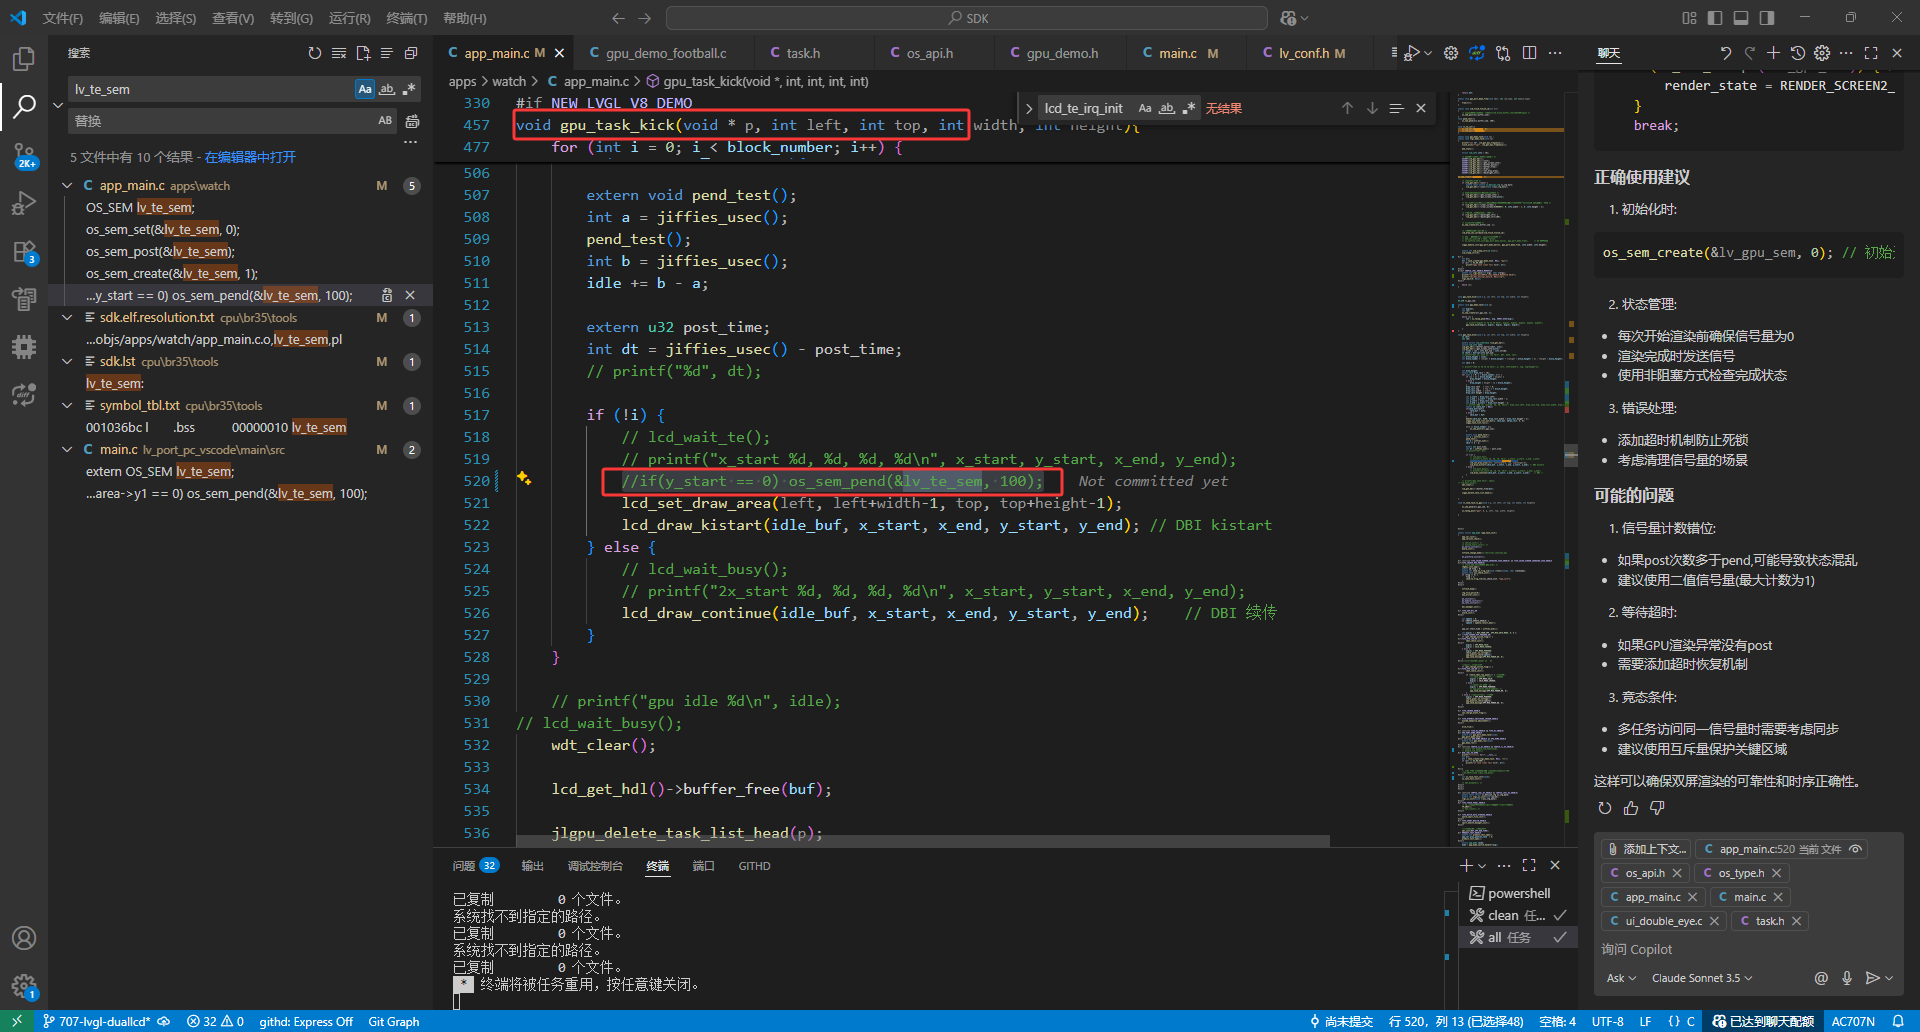Open notifications bell in status bar
This screenshot has width=1920, height=1032.
point(1898,1021)
